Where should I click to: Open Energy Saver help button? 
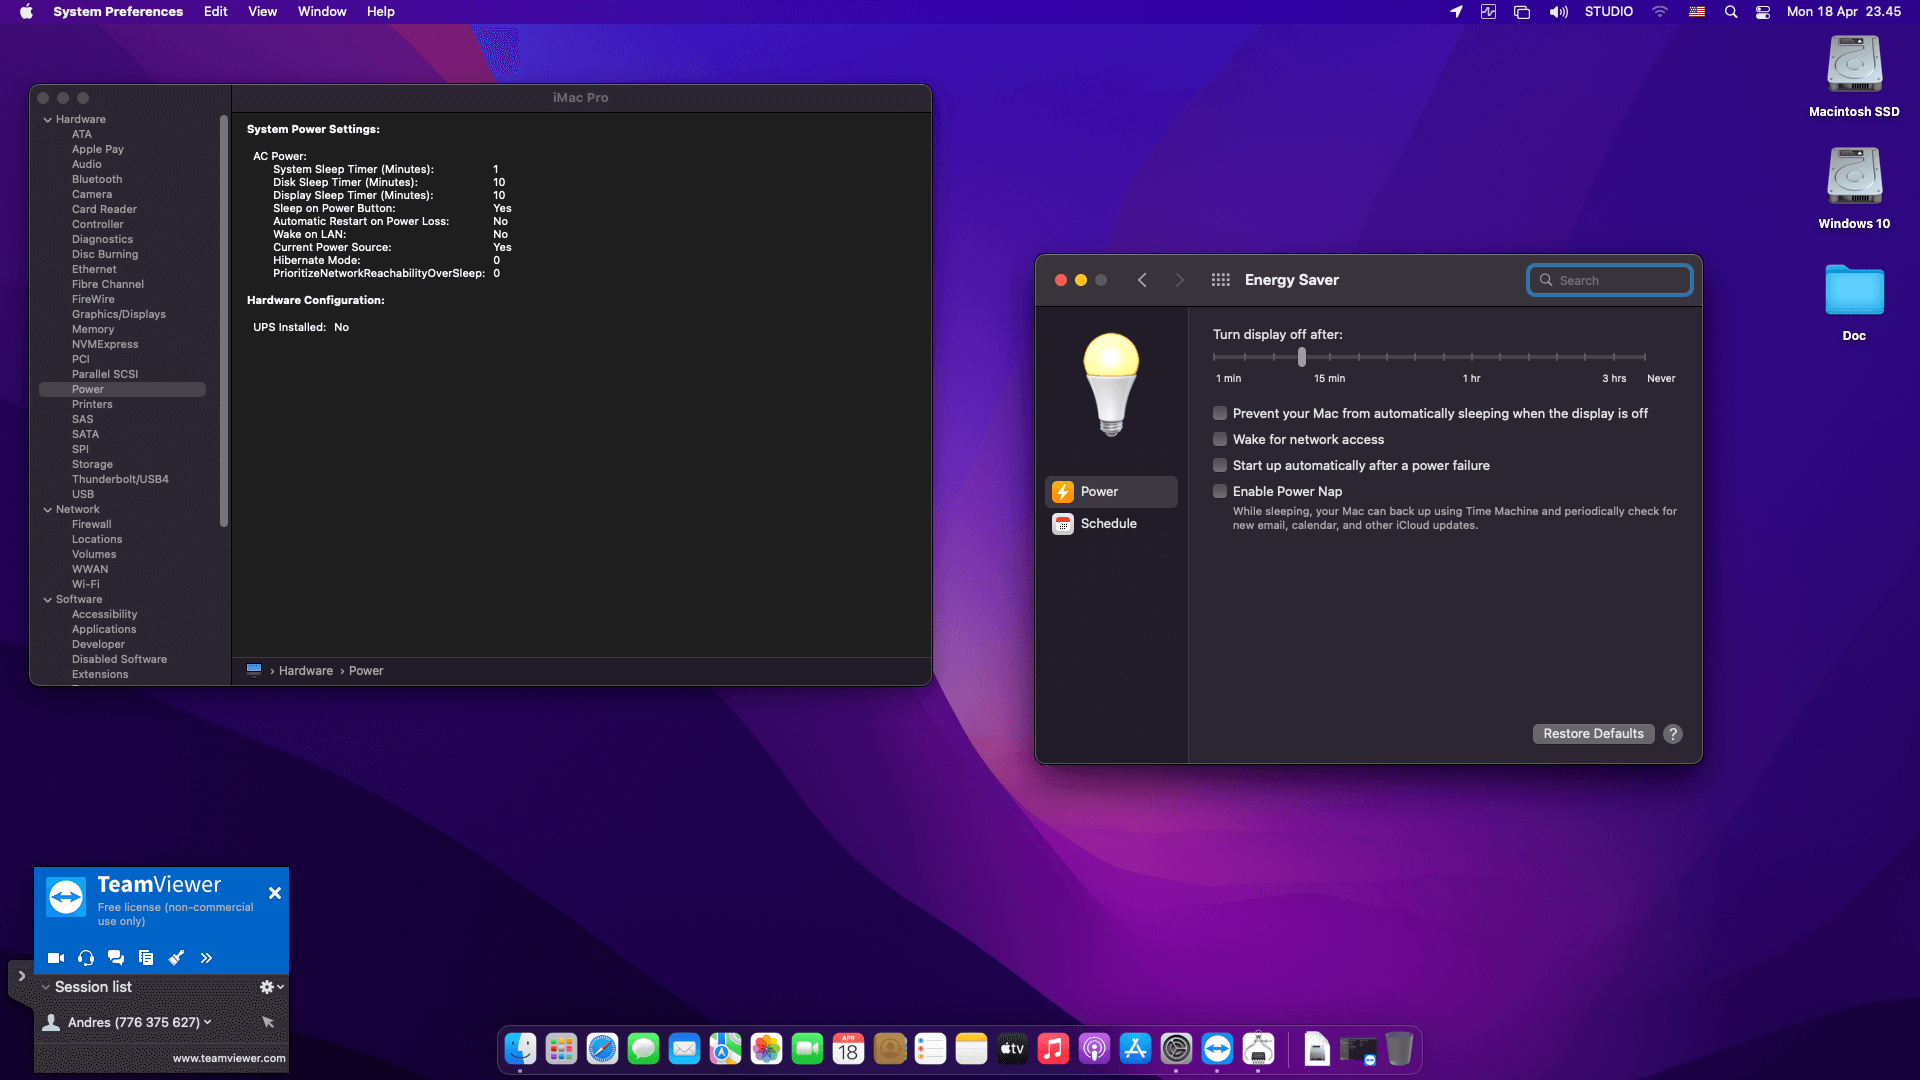coord(1672,734)
